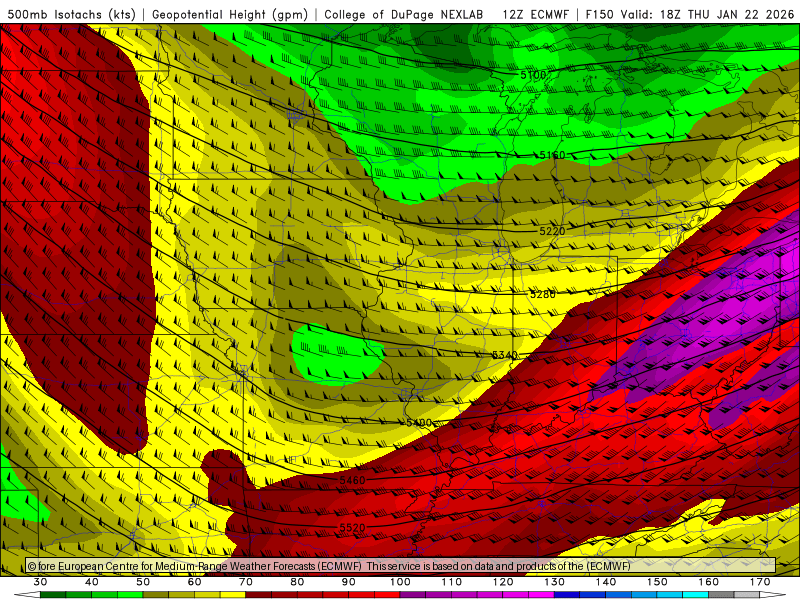Image resolution: width=800 pixels, height=600 pixels.
Task: Click the '12Z ECMWF' model run label
Action: (536, 15)
